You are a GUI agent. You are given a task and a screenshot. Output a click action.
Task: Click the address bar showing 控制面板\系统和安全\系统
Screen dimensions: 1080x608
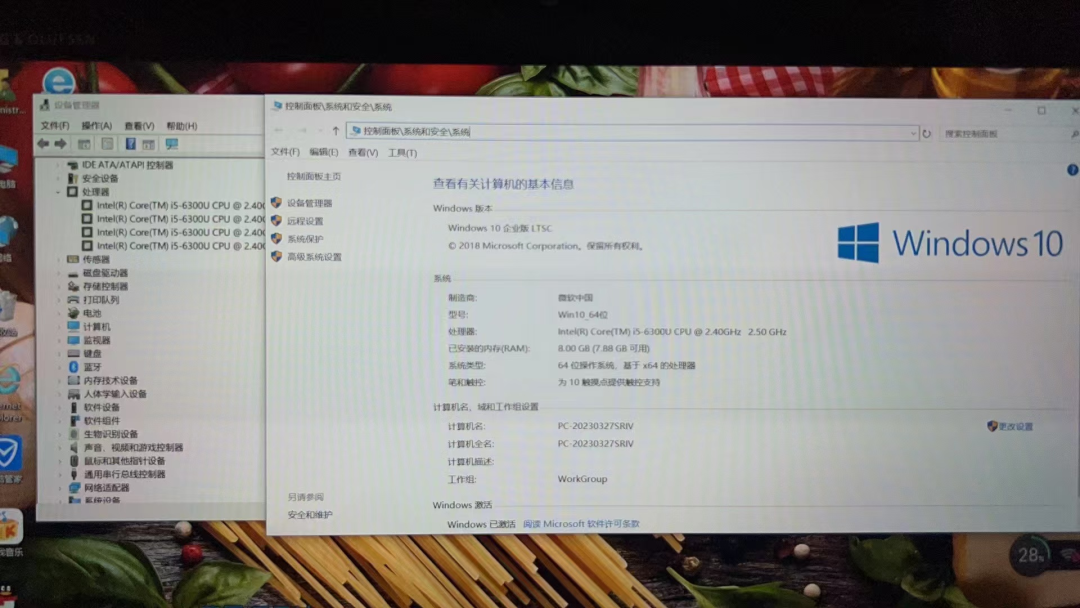(x=632, y=132)
